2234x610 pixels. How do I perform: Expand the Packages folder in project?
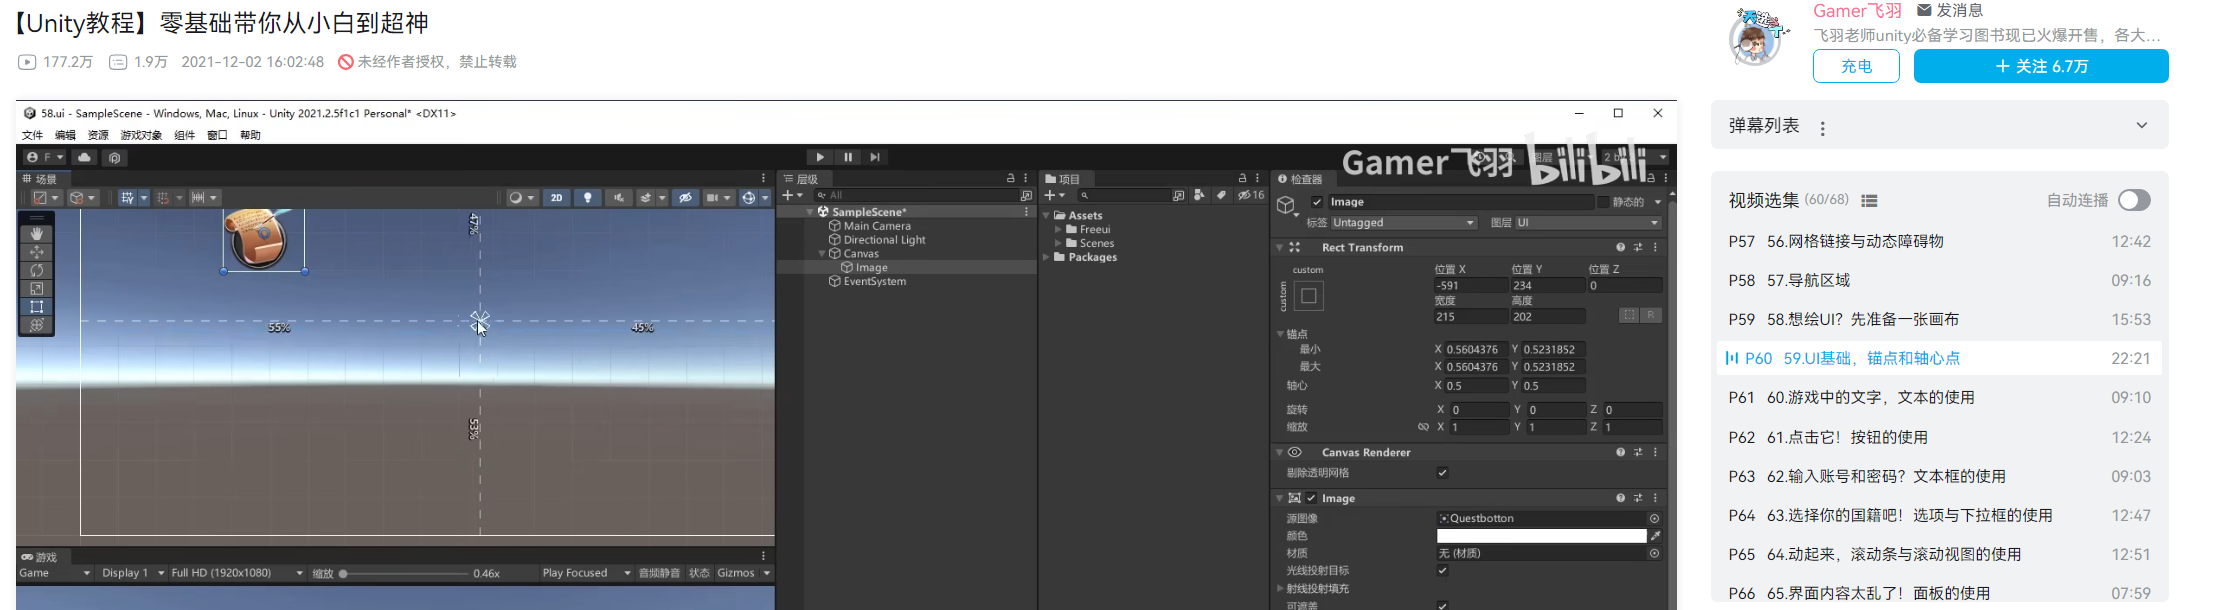pos(1047,257)
